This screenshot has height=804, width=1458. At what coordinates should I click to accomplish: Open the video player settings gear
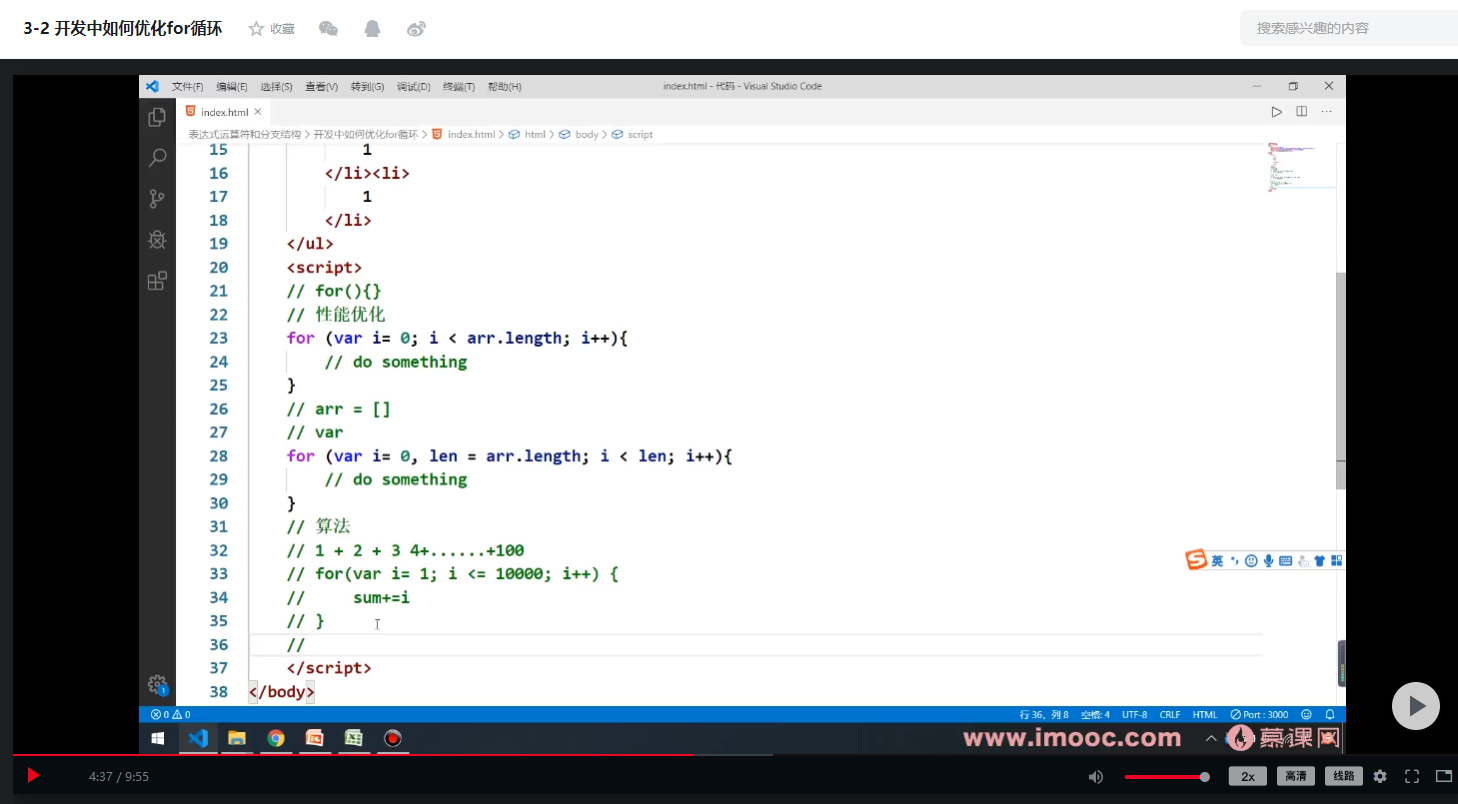pos(1380,777)
